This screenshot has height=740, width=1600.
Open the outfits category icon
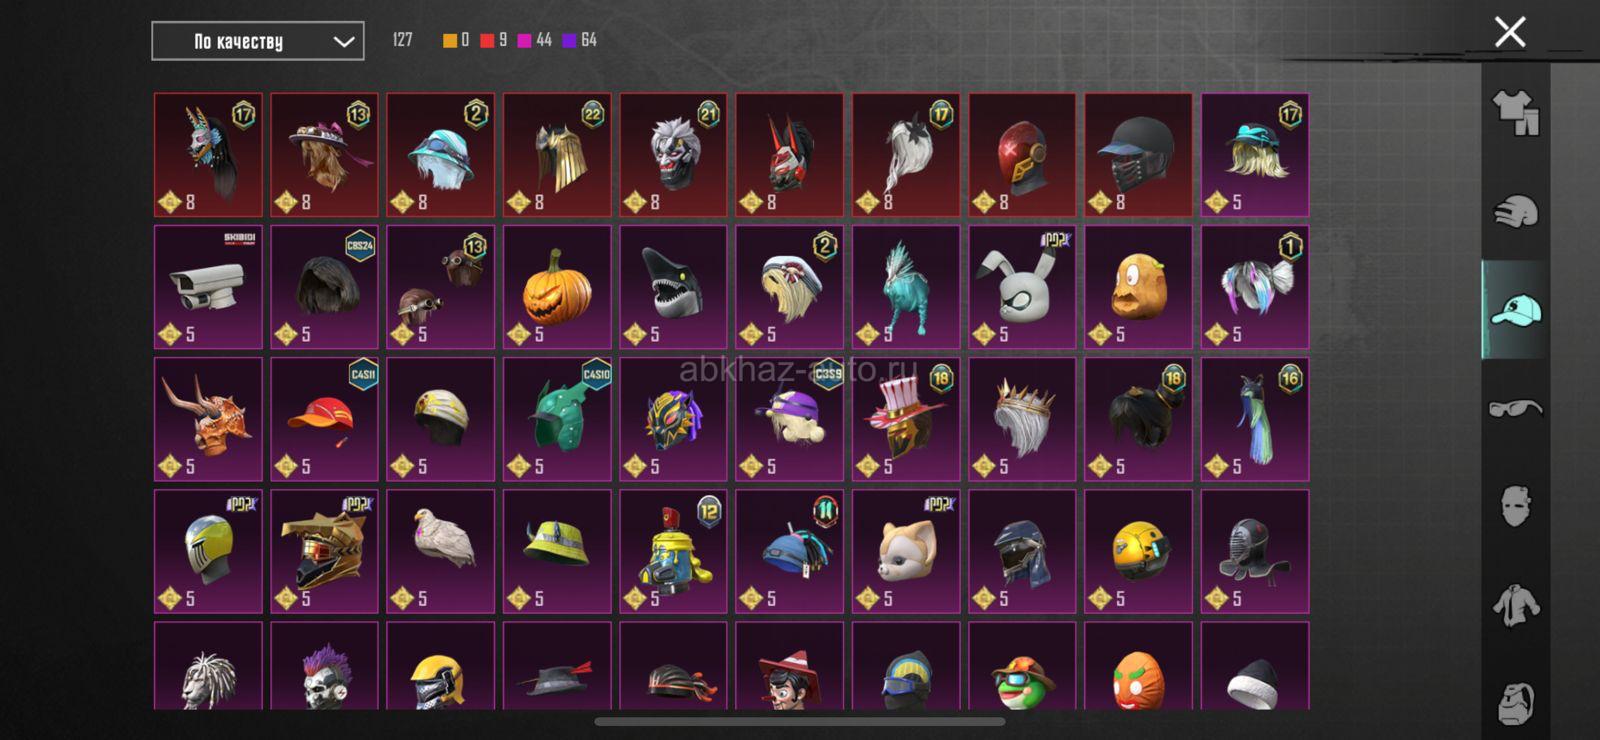coord(1516,113)
